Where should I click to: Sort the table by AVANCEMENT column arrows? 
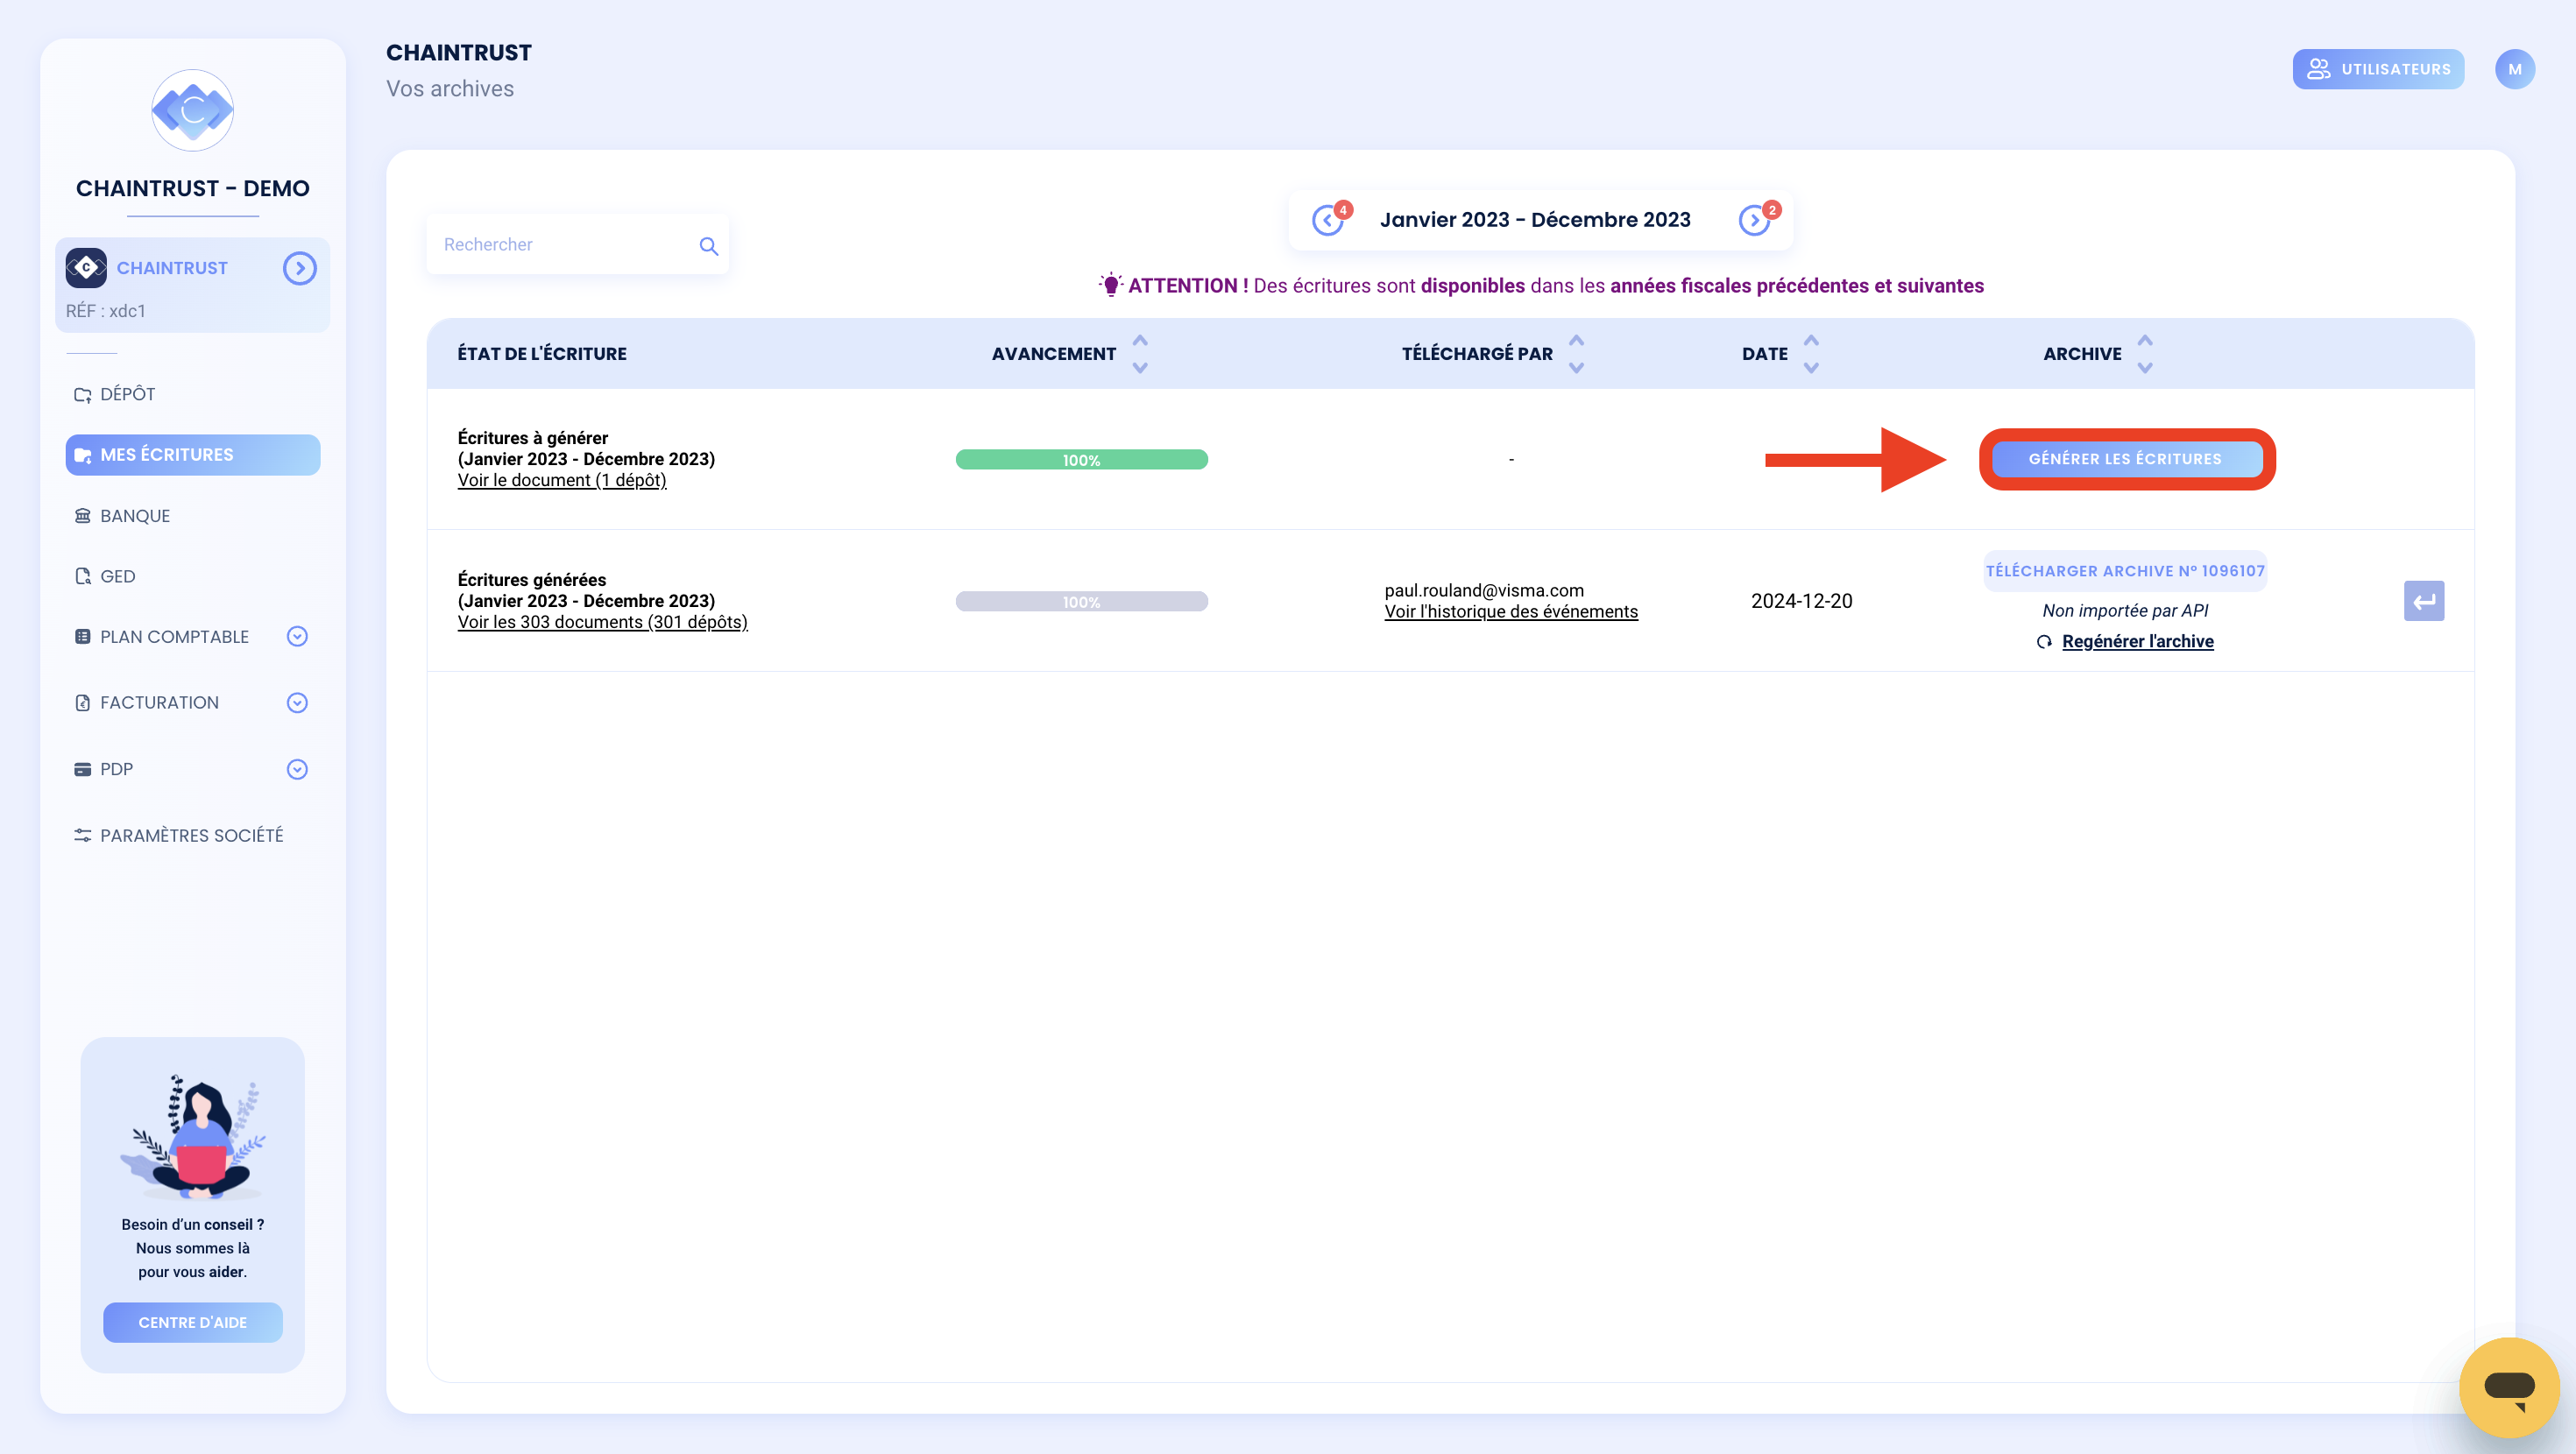(x=1140, y=354)
